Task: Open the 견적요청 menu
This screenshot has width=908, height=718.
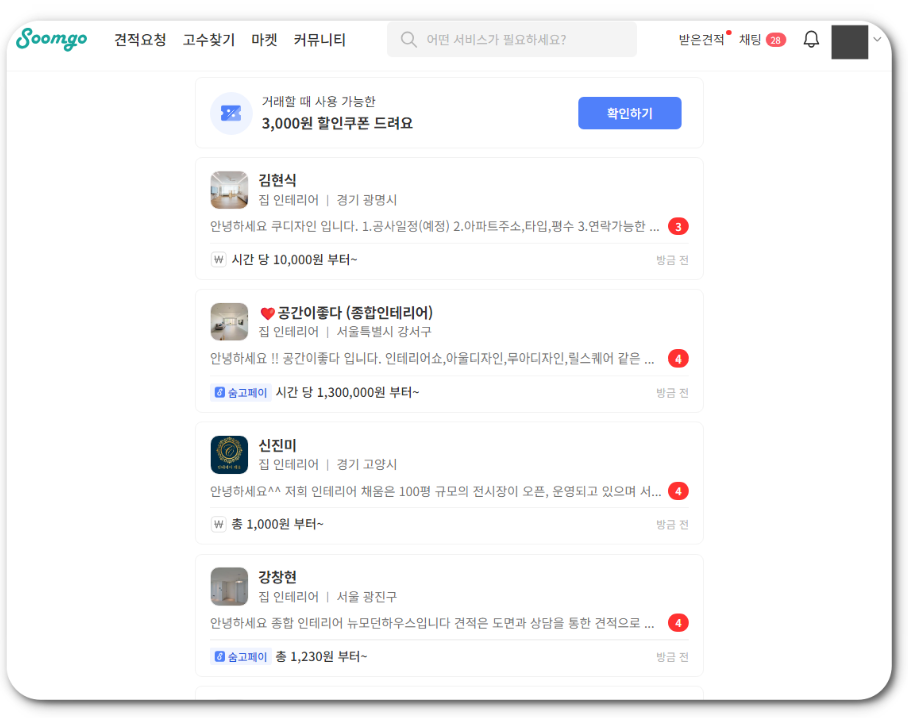Action: click(140, 40)
